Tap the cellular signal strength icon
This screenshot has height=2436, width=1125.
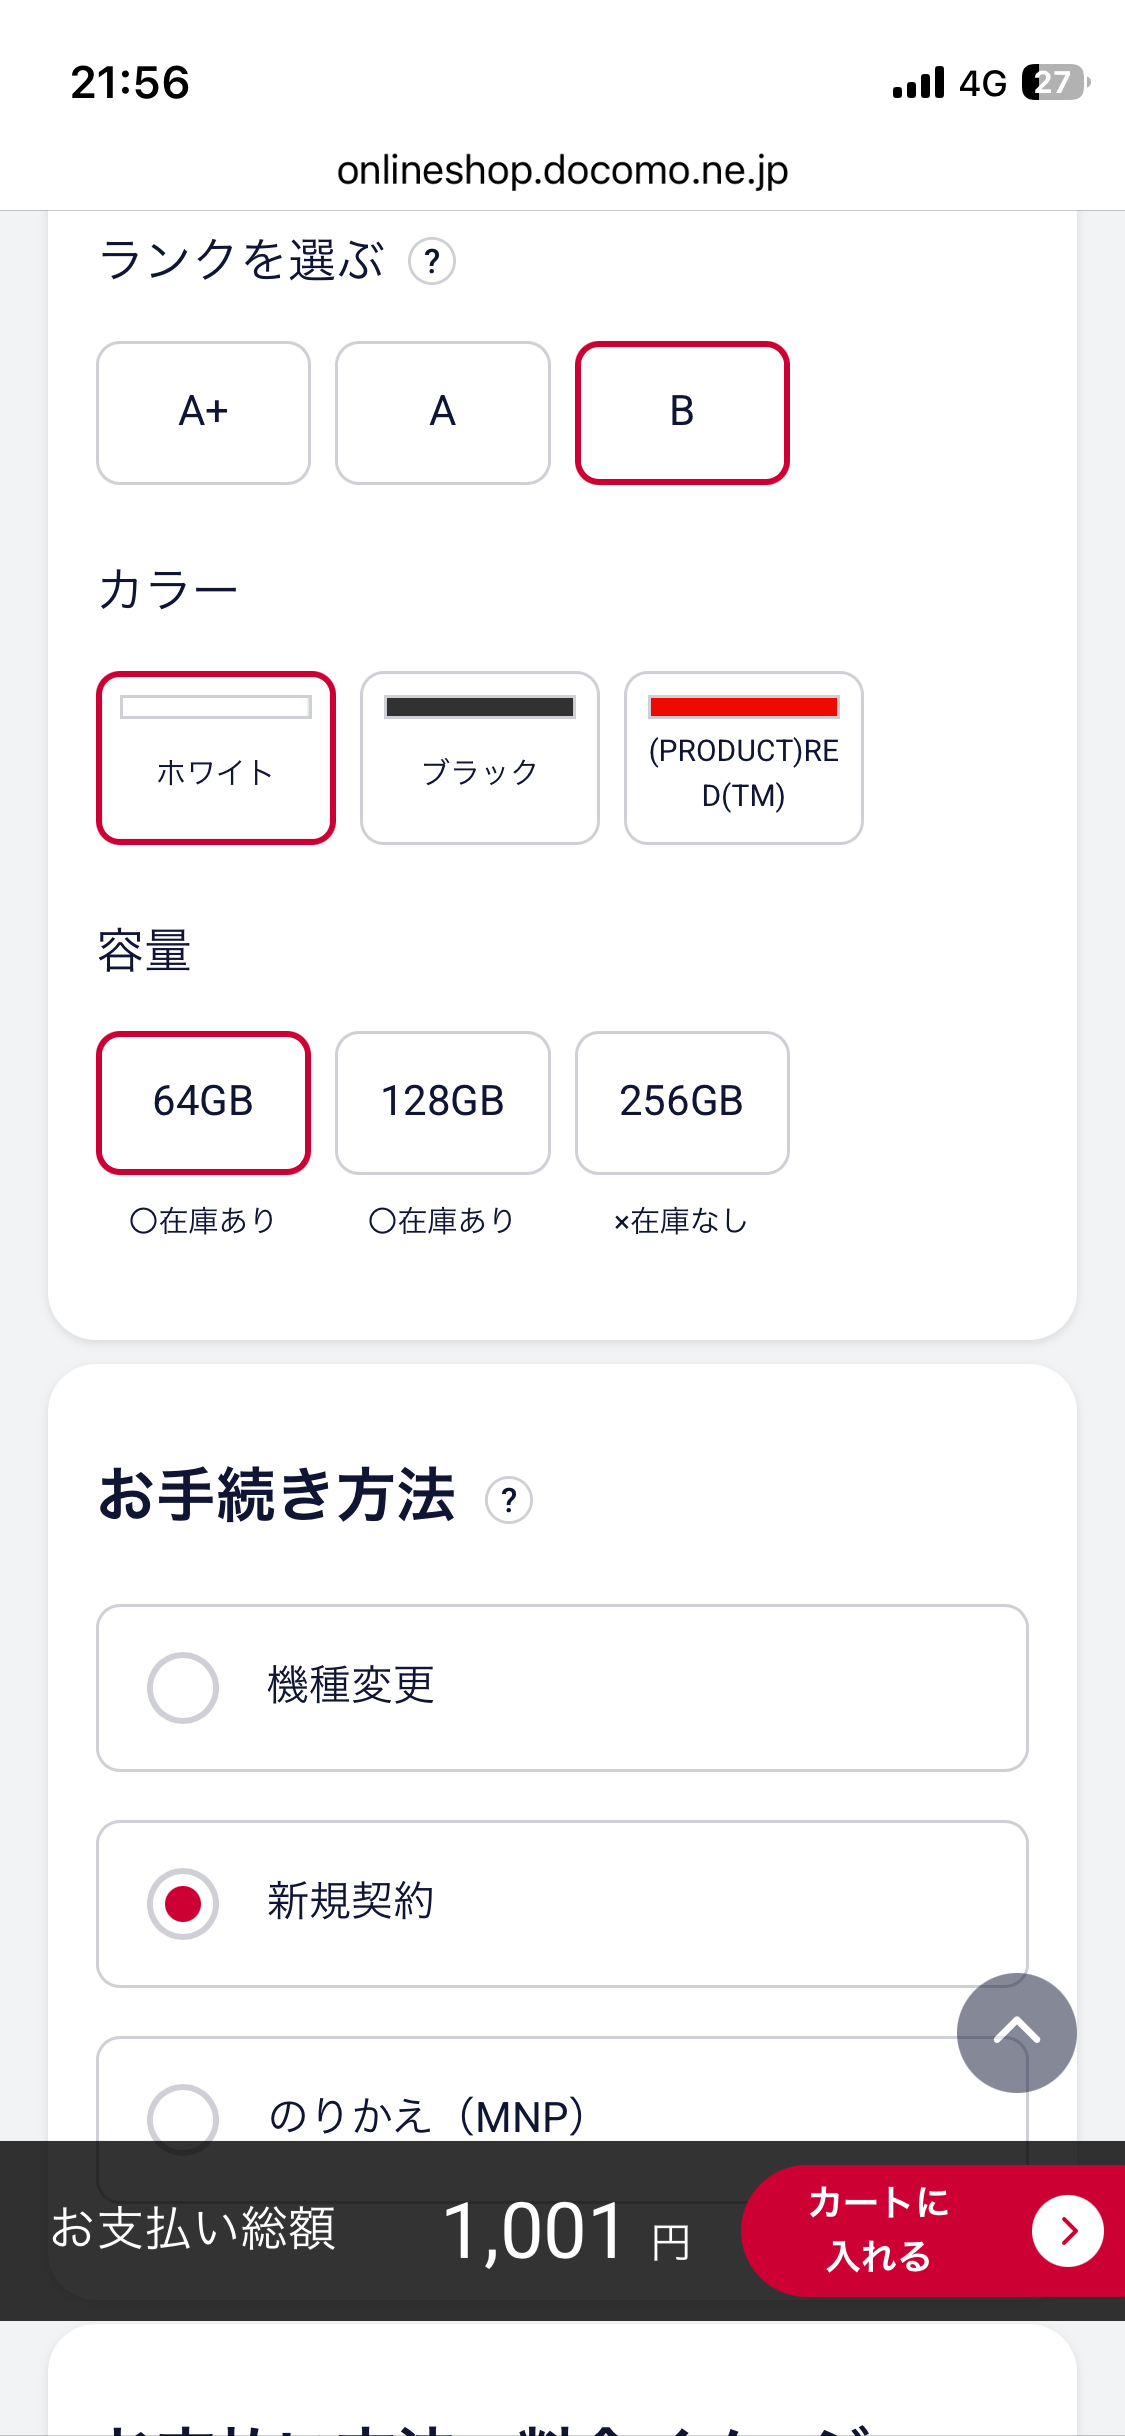pyautogui.click(x=918, y=83)
